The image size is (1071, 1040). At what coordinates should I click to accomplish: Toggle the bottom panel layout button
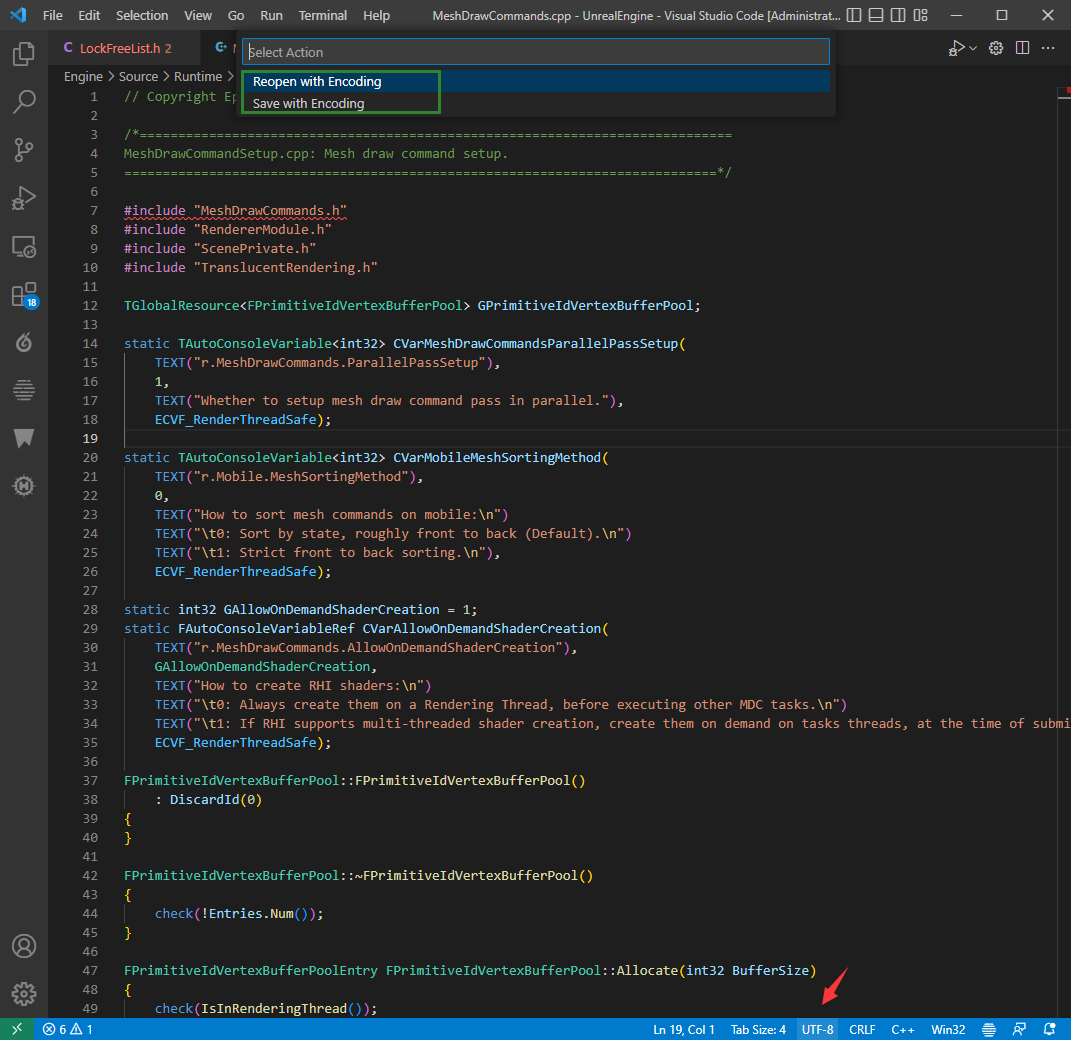[x=876, y=16]
